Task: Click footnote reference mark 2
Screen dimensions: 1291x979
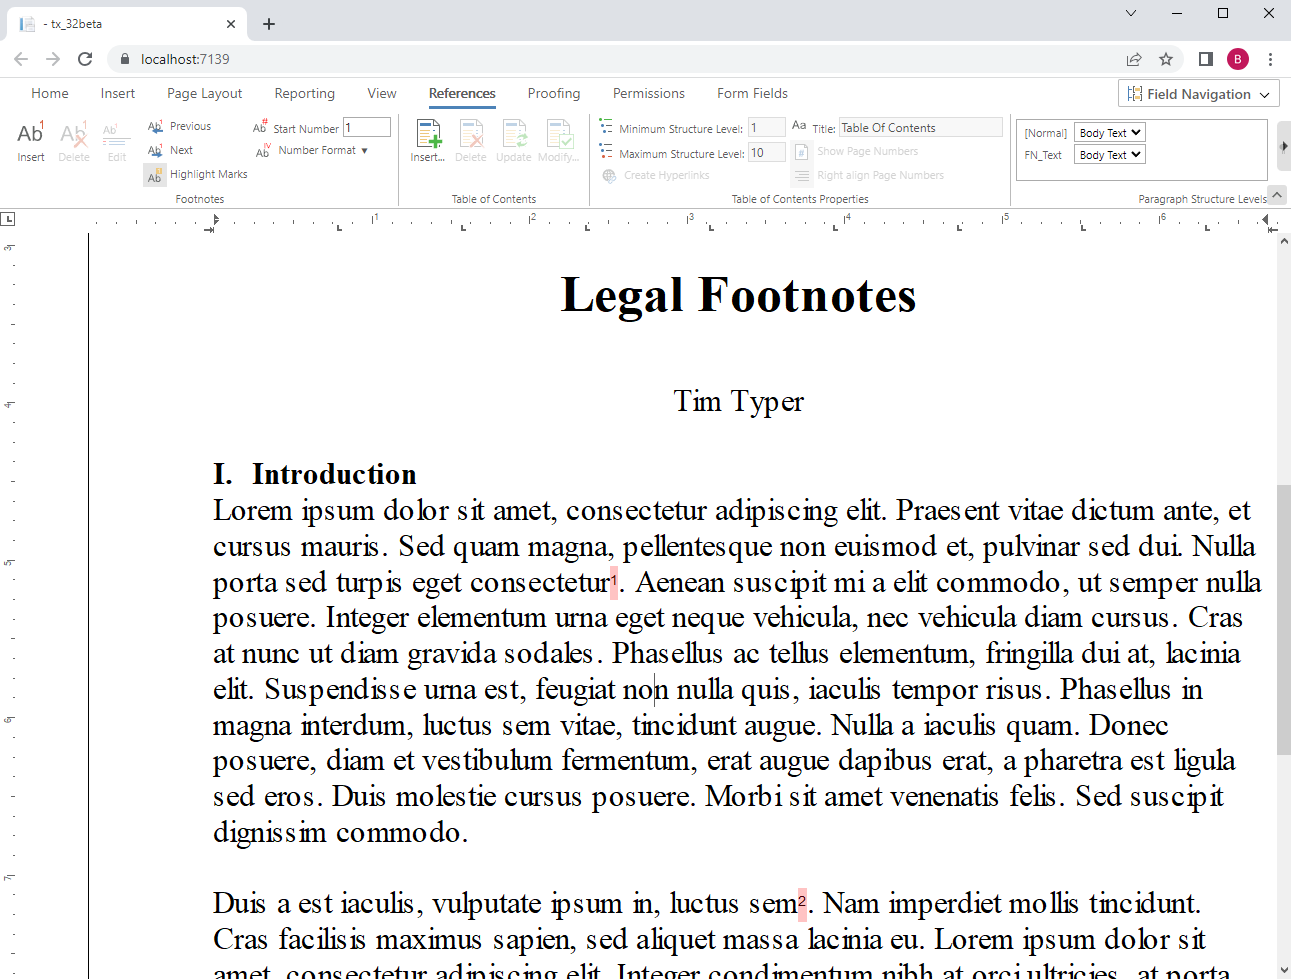Action: (x=802, y=902)
